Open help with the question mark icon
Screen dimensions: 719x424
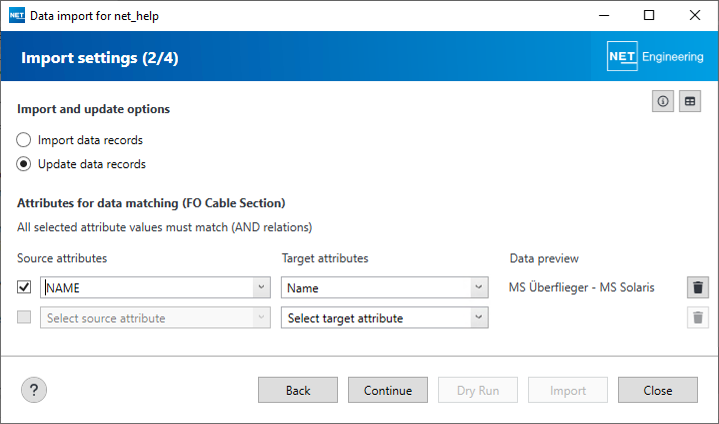(x=35, y=390)
